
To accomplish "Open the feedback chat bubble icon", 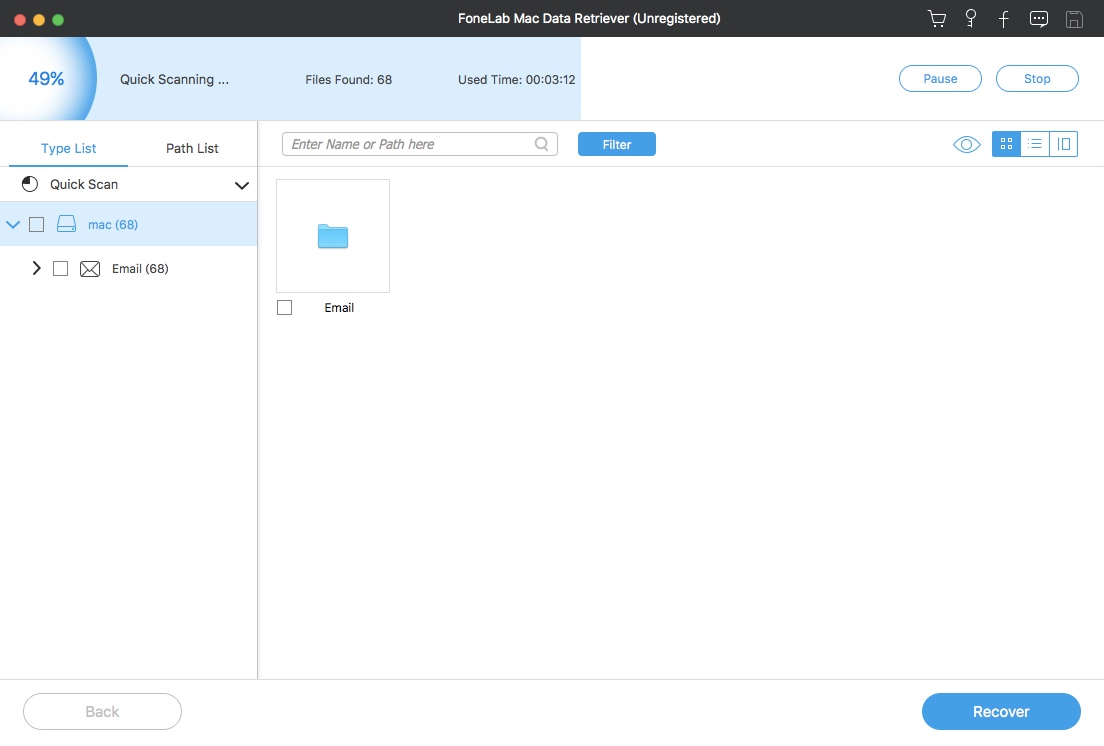I will (1039, 19).
